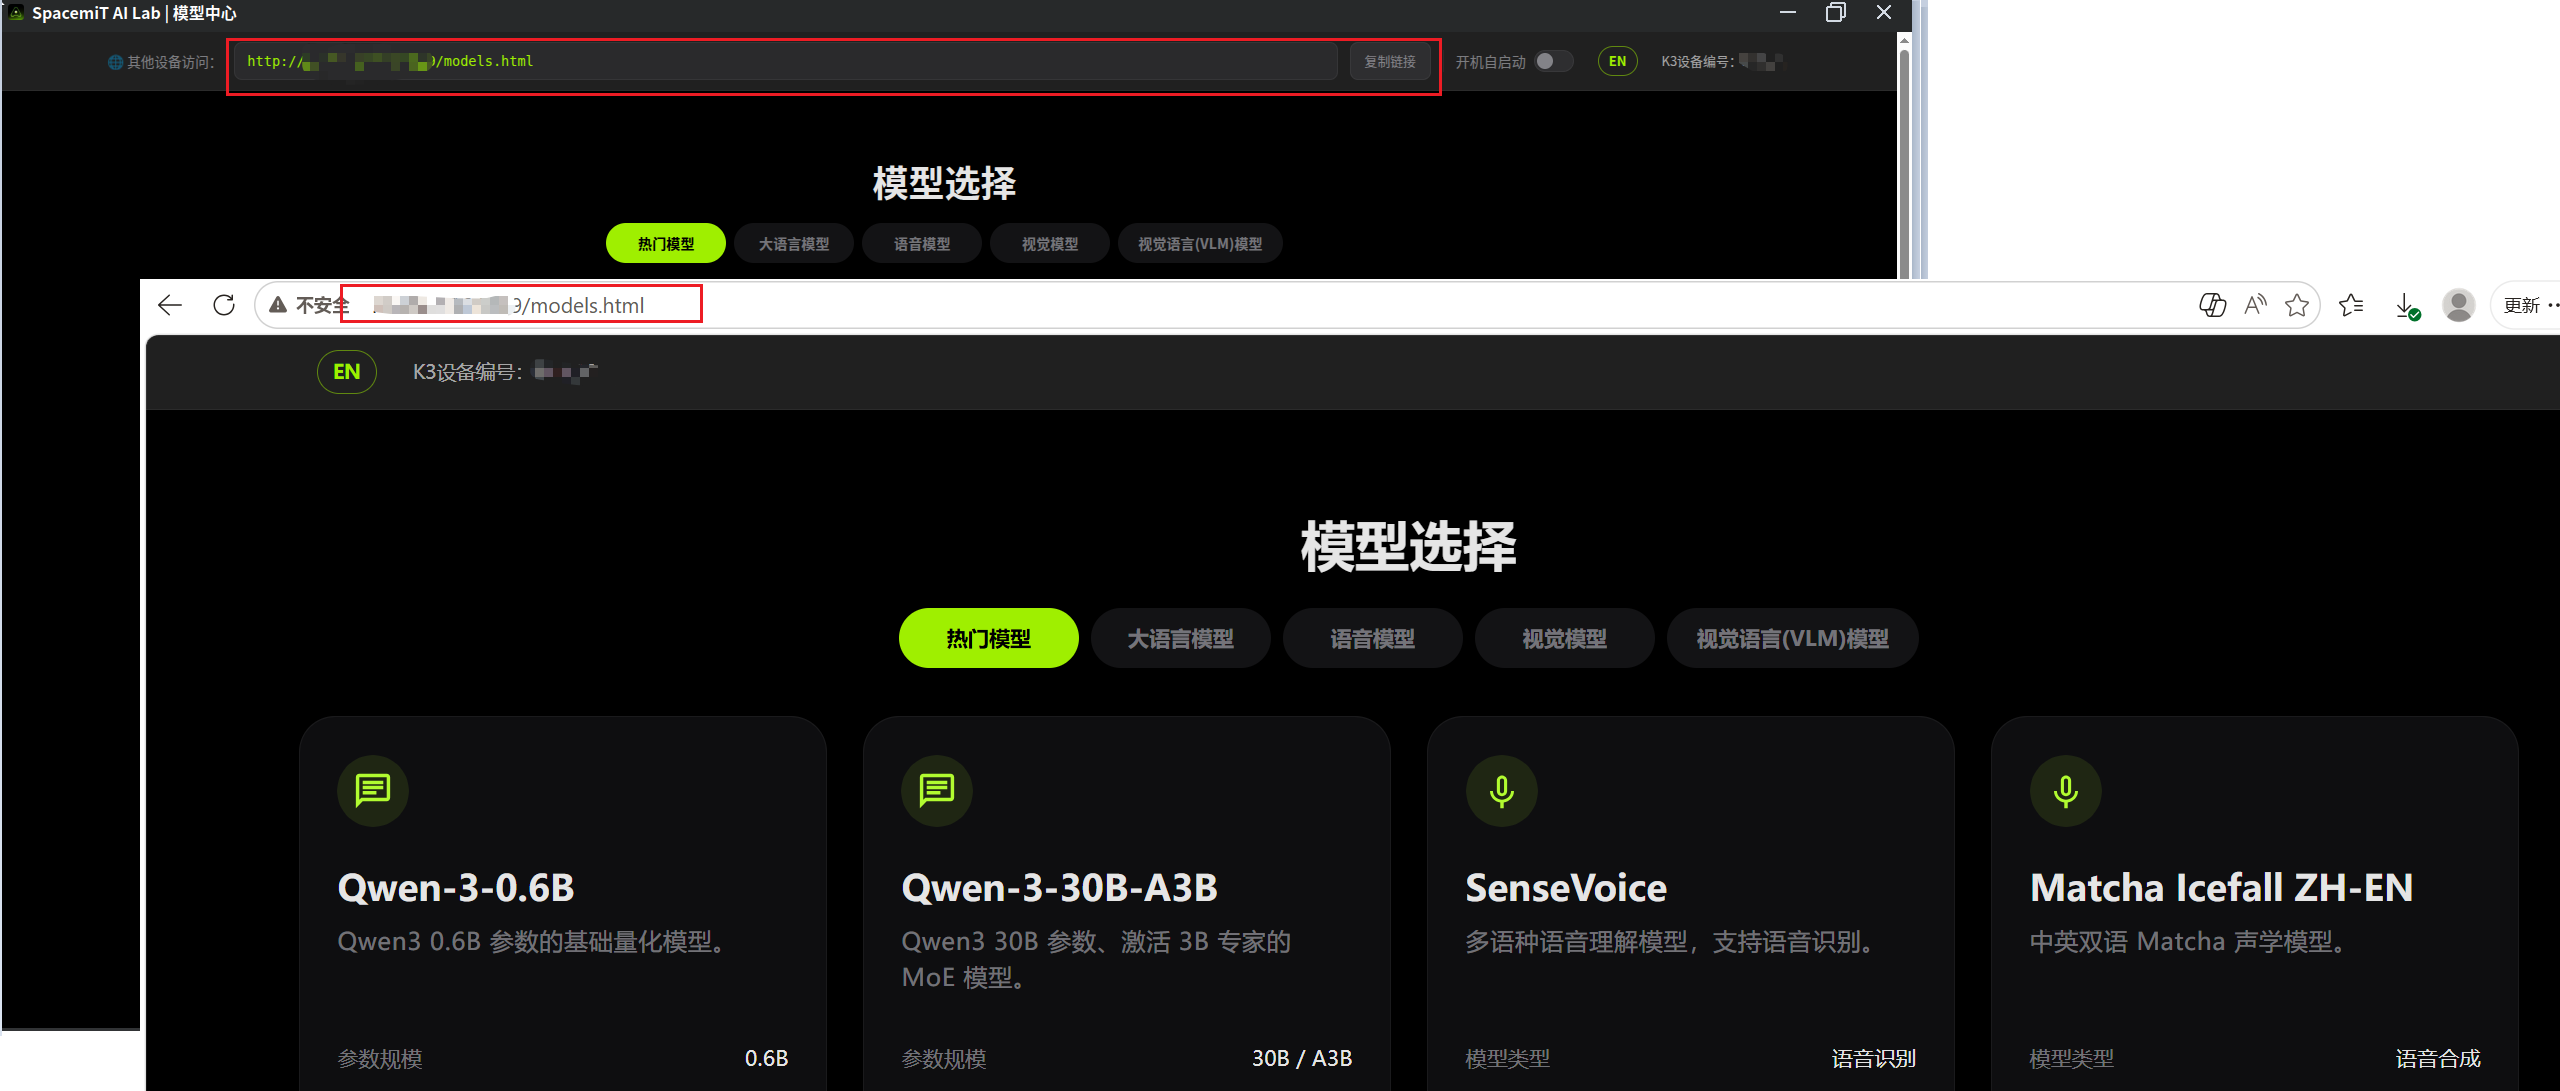Select 视觉语言(VLM)模型 tab in browser page
Viewport: 2560px width, 1091px height.
tap(1792, 638)
